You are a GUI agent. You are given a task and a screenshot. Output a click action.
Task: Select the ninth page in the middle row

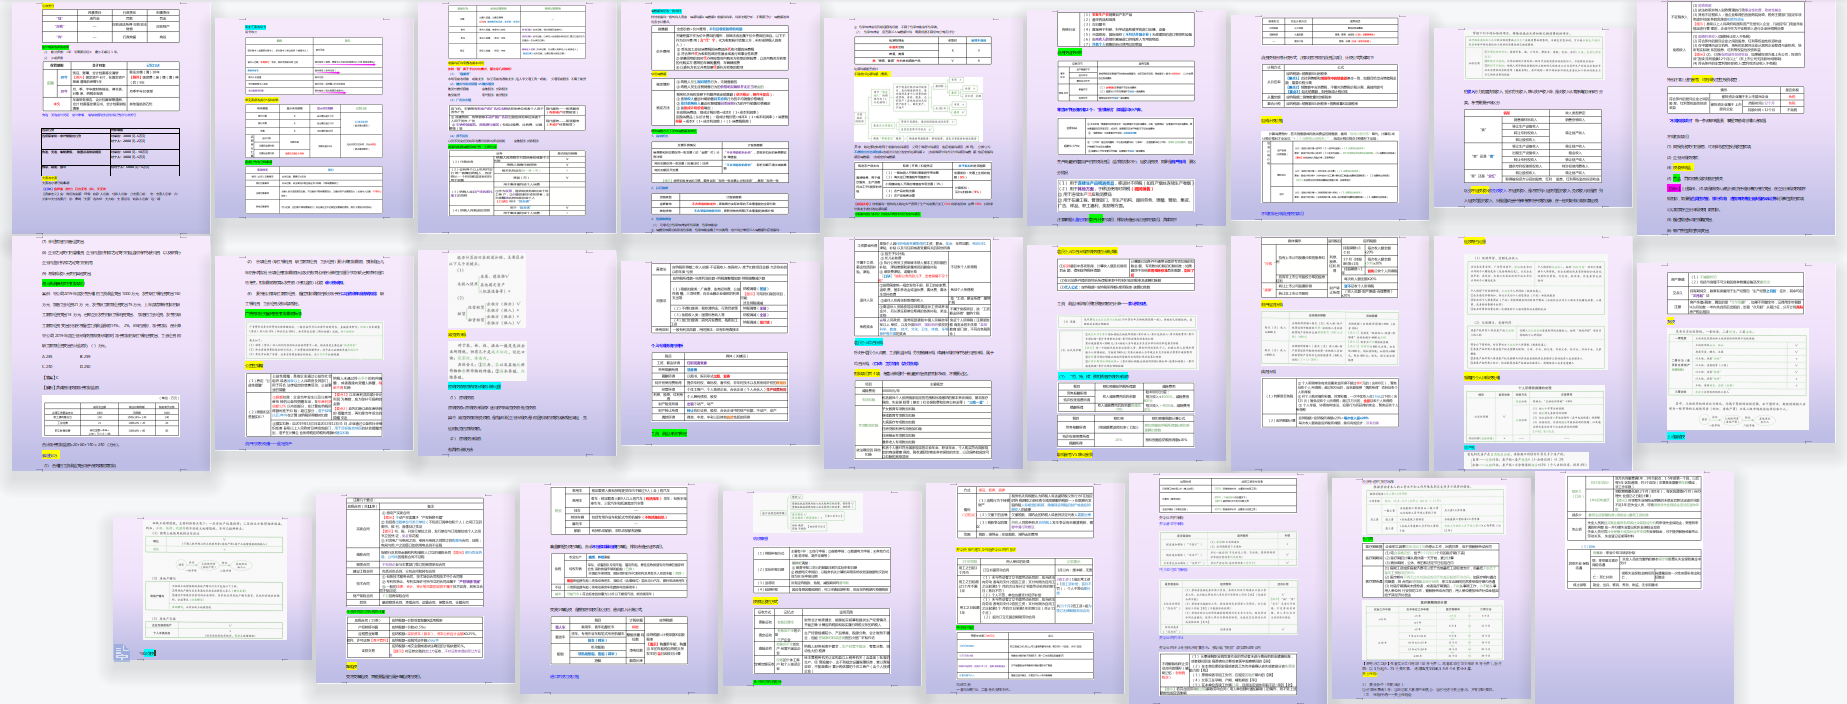point(1738,353)
